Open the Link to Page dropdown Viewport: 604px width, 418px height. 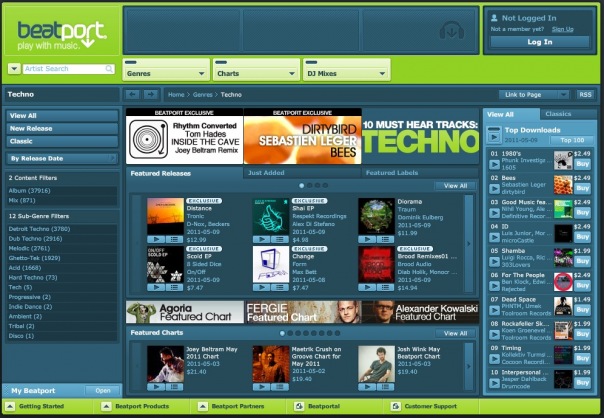(534, 94)
